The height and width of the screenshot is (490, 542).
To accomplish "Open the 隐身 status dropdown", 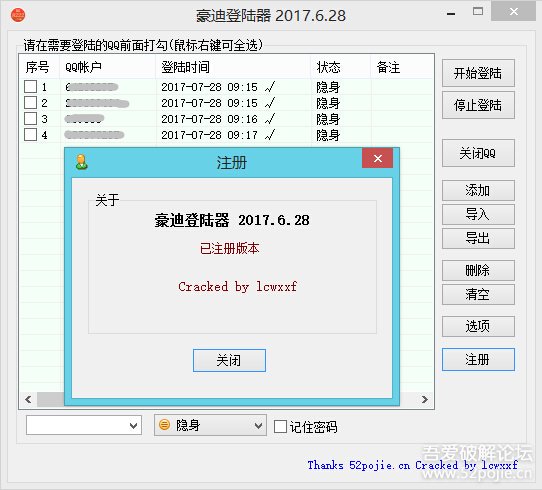I will [210, 425].
